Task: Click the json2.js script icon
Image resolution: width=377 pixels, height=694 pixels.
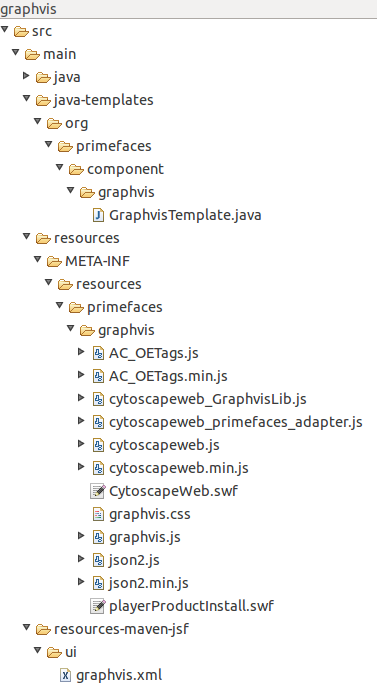Action: (98, 560)
